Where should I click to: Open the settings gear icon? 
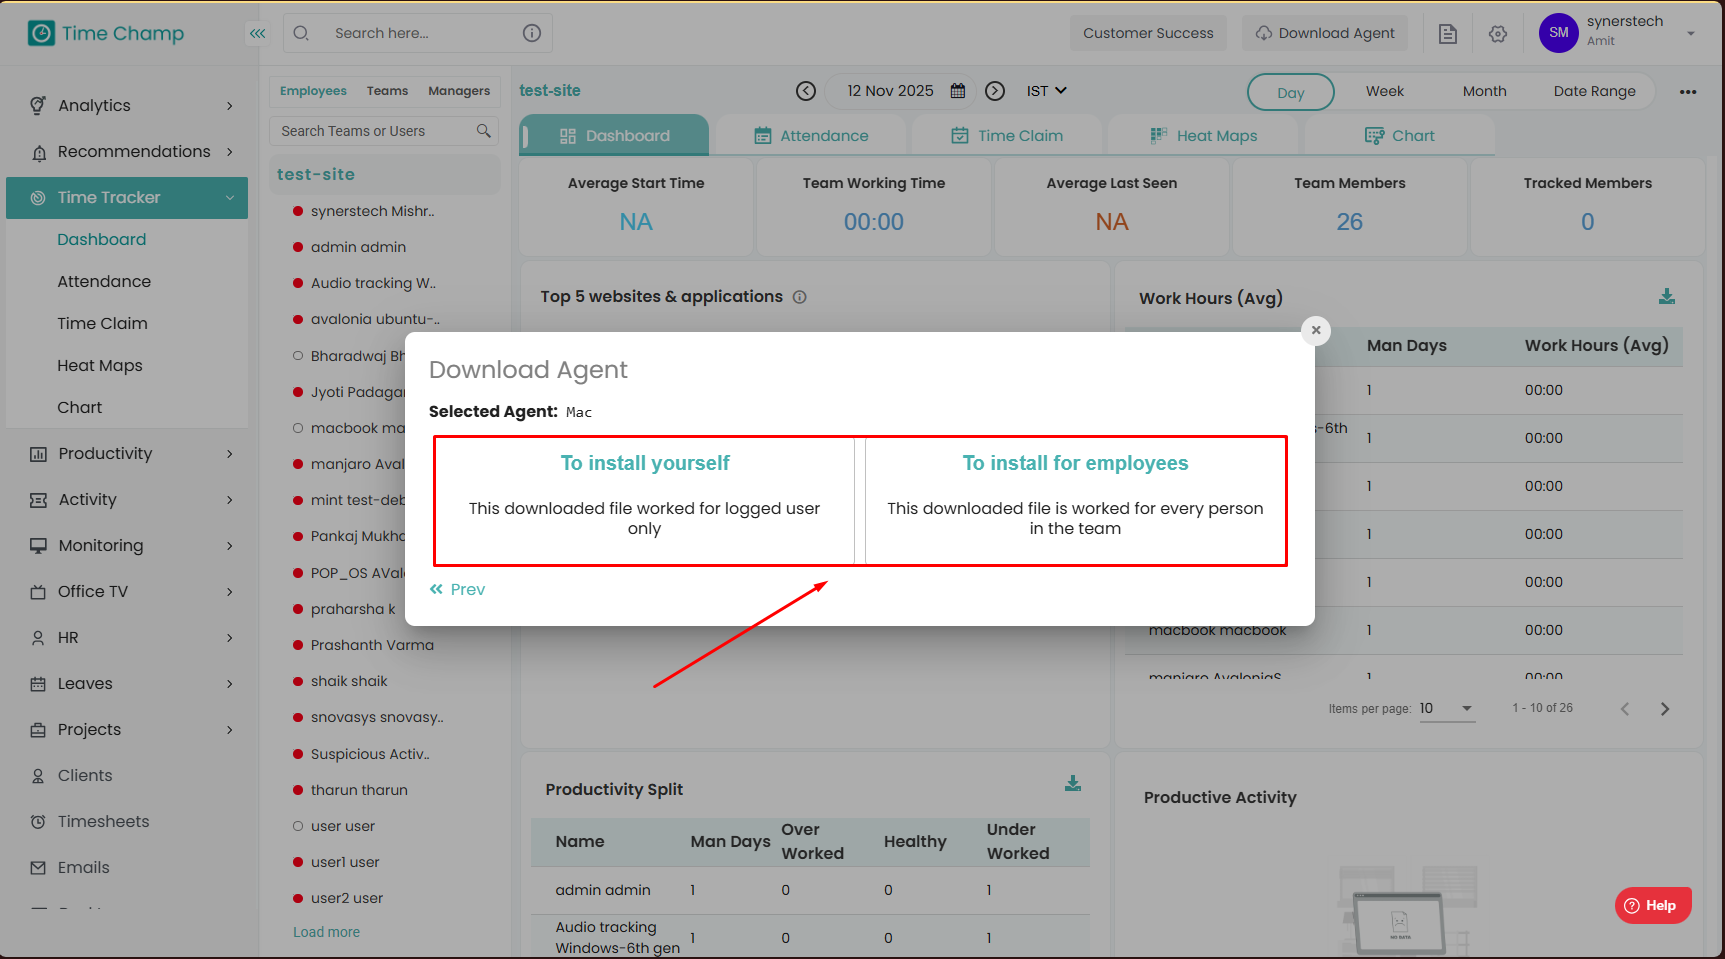coord(1498,33)
